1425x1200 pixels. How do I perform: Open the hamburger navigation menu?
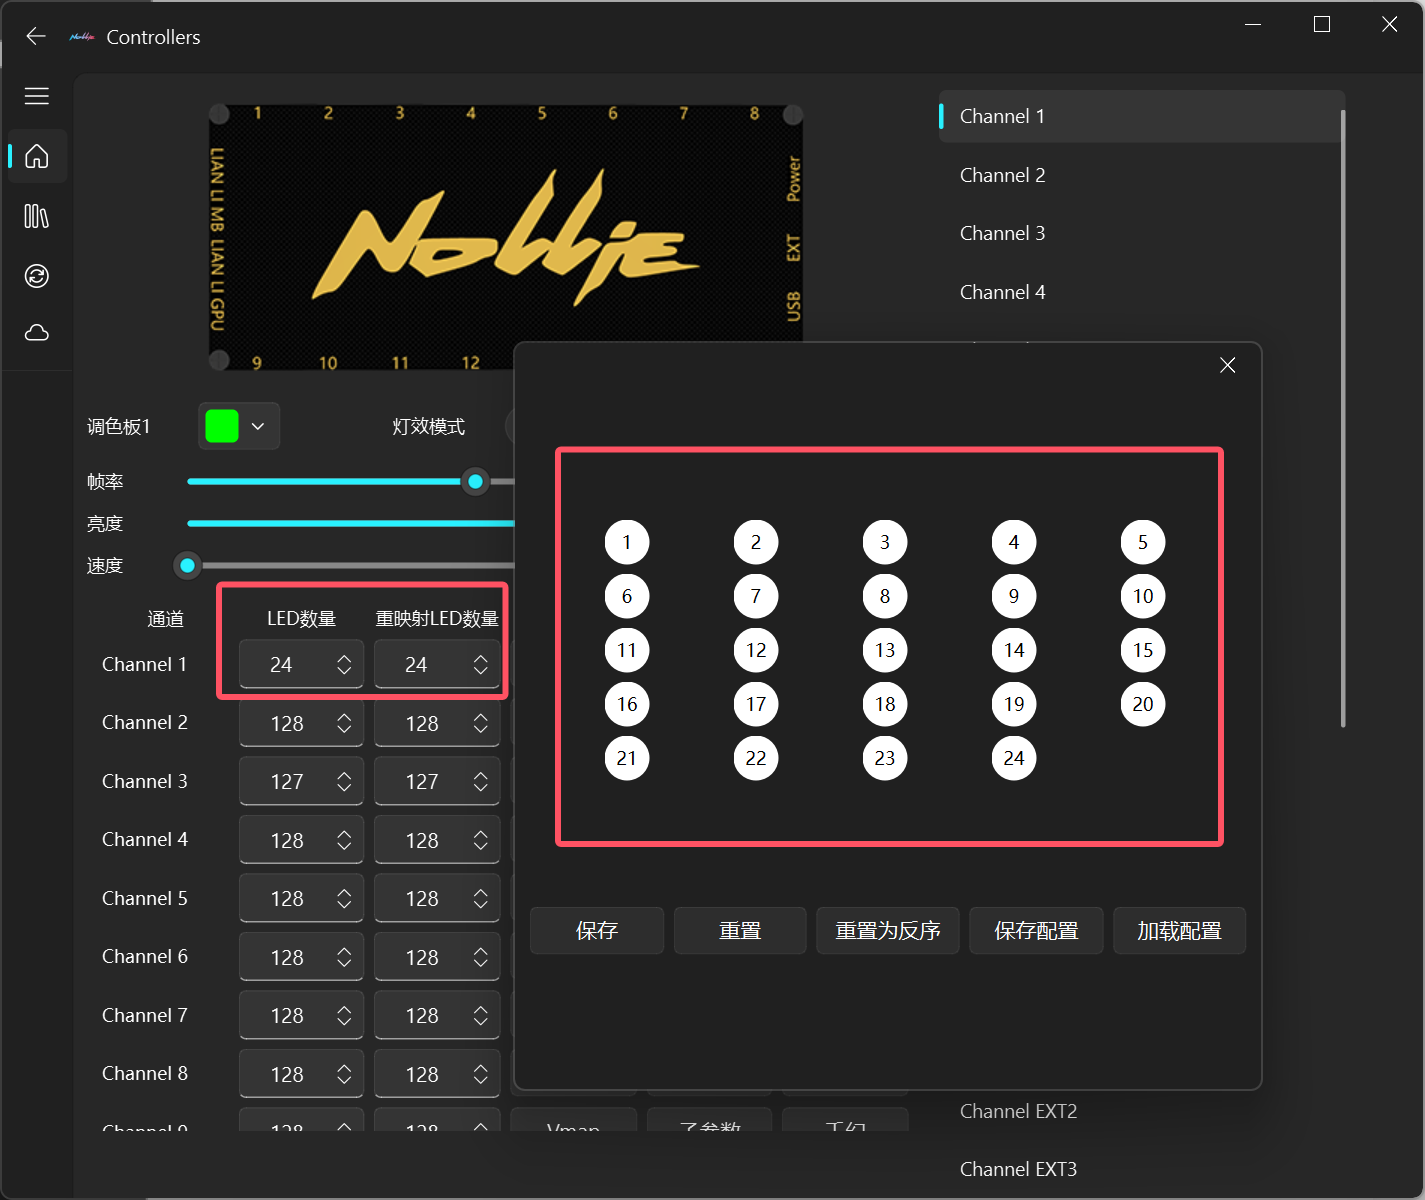[x=37, y=96]
